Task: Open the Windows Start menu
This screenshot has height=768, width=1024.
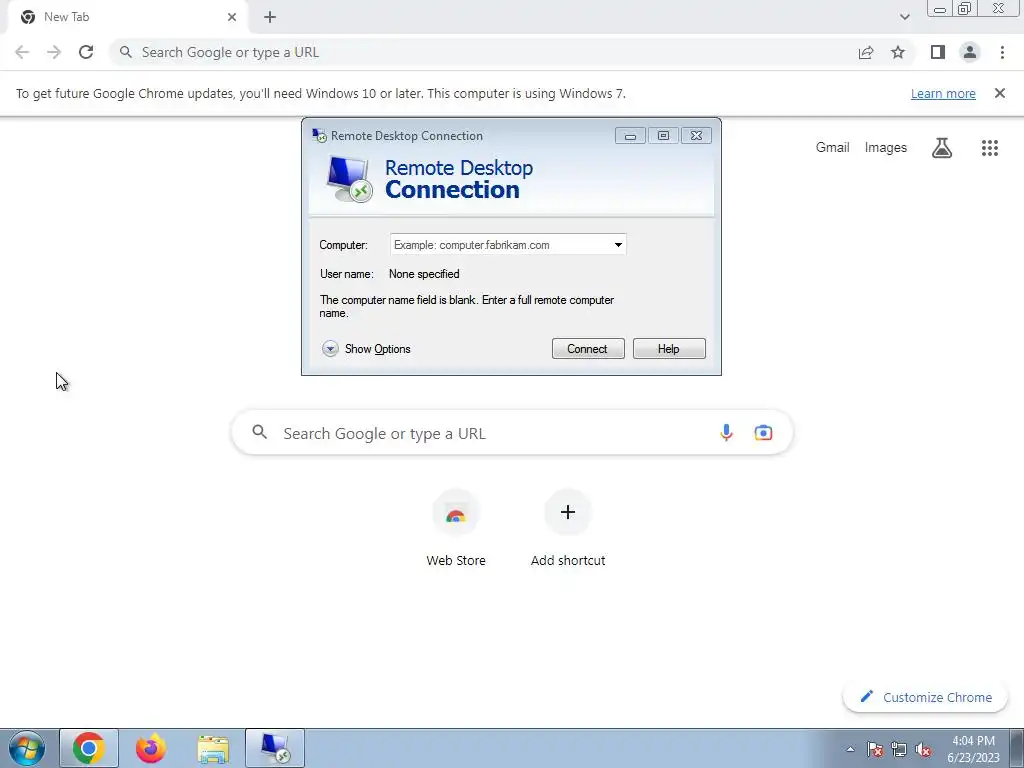Action: click(x=27, y=748)
